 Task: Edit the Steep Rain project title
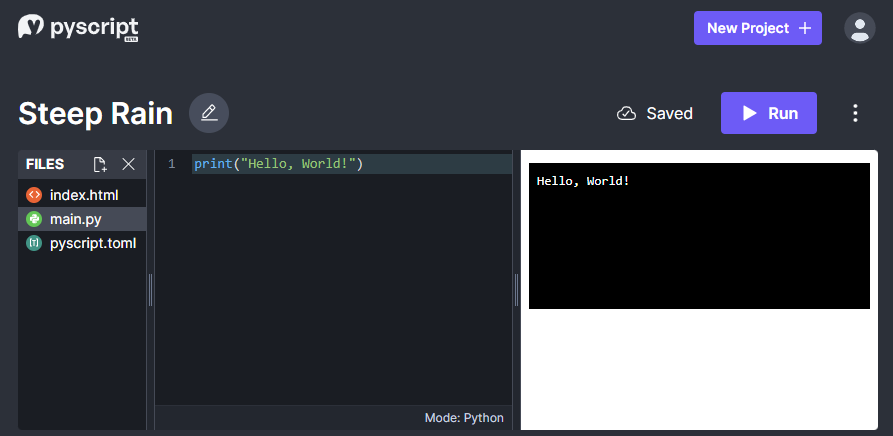point(209,113)
